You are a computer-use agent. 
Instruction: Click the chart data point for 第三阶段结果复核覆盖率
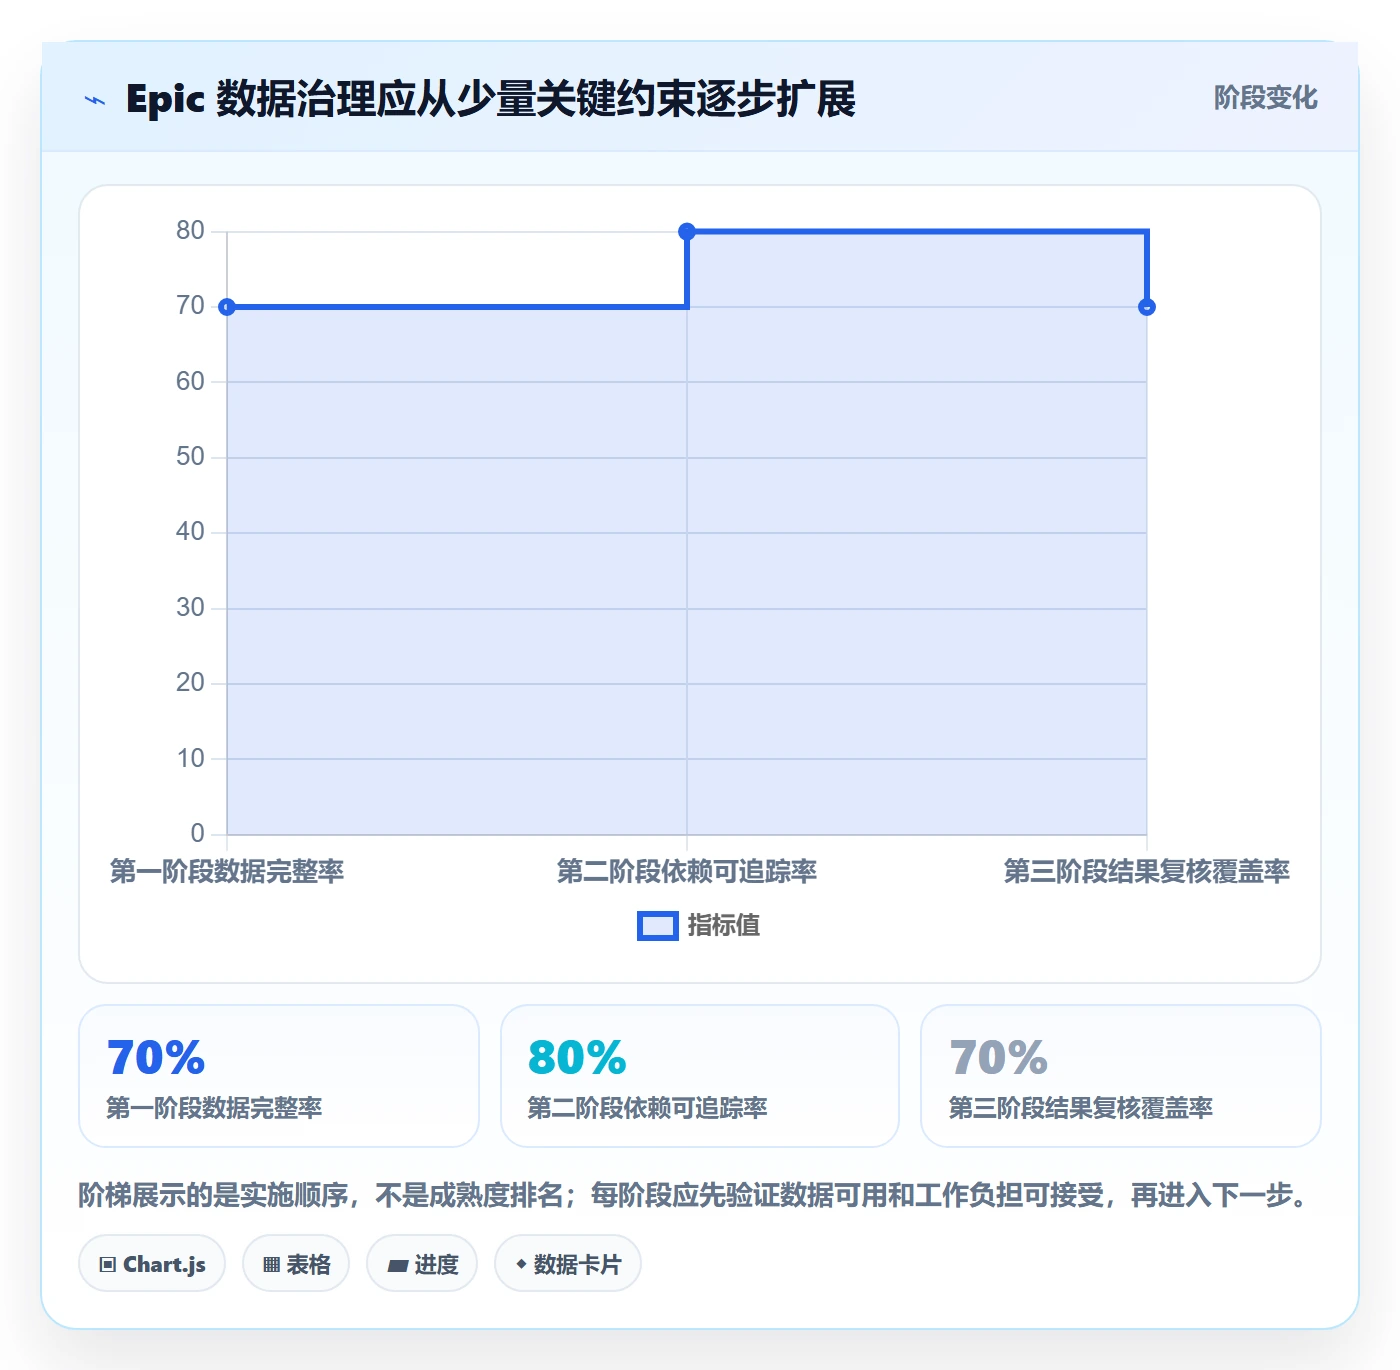click(x=1147, y=307)
